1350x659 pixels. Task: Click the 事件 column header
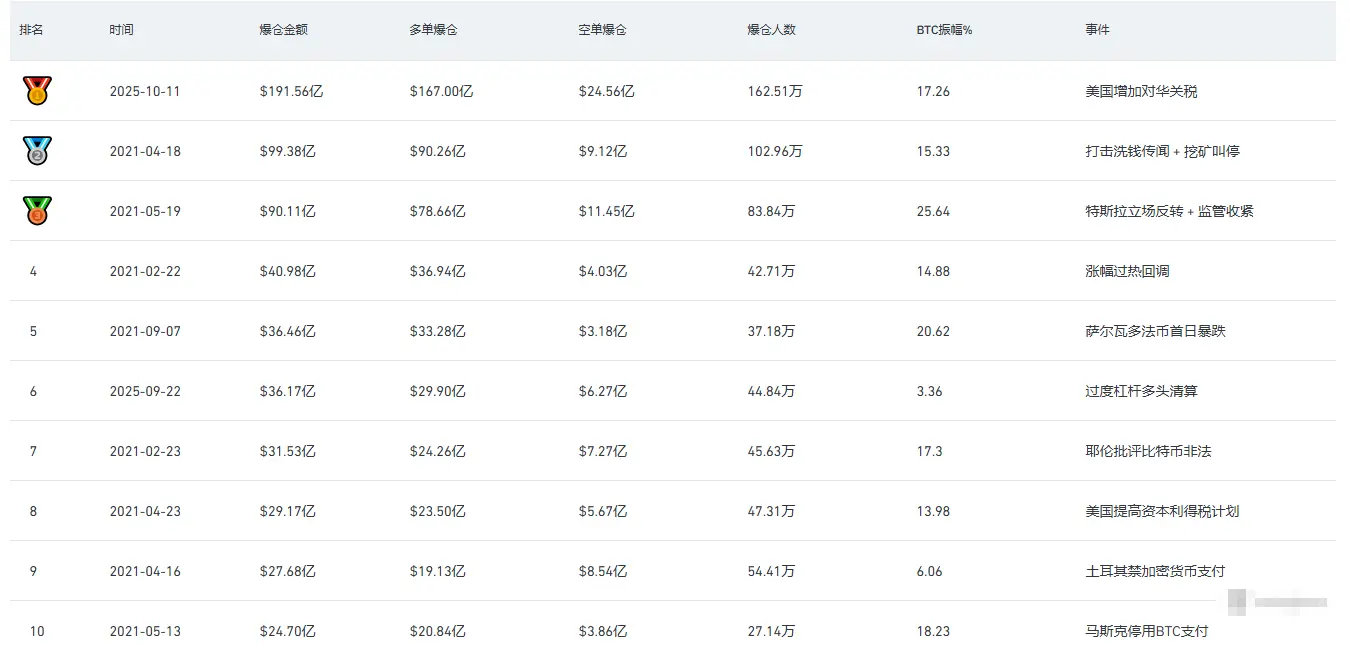[x=1097, y=30]
